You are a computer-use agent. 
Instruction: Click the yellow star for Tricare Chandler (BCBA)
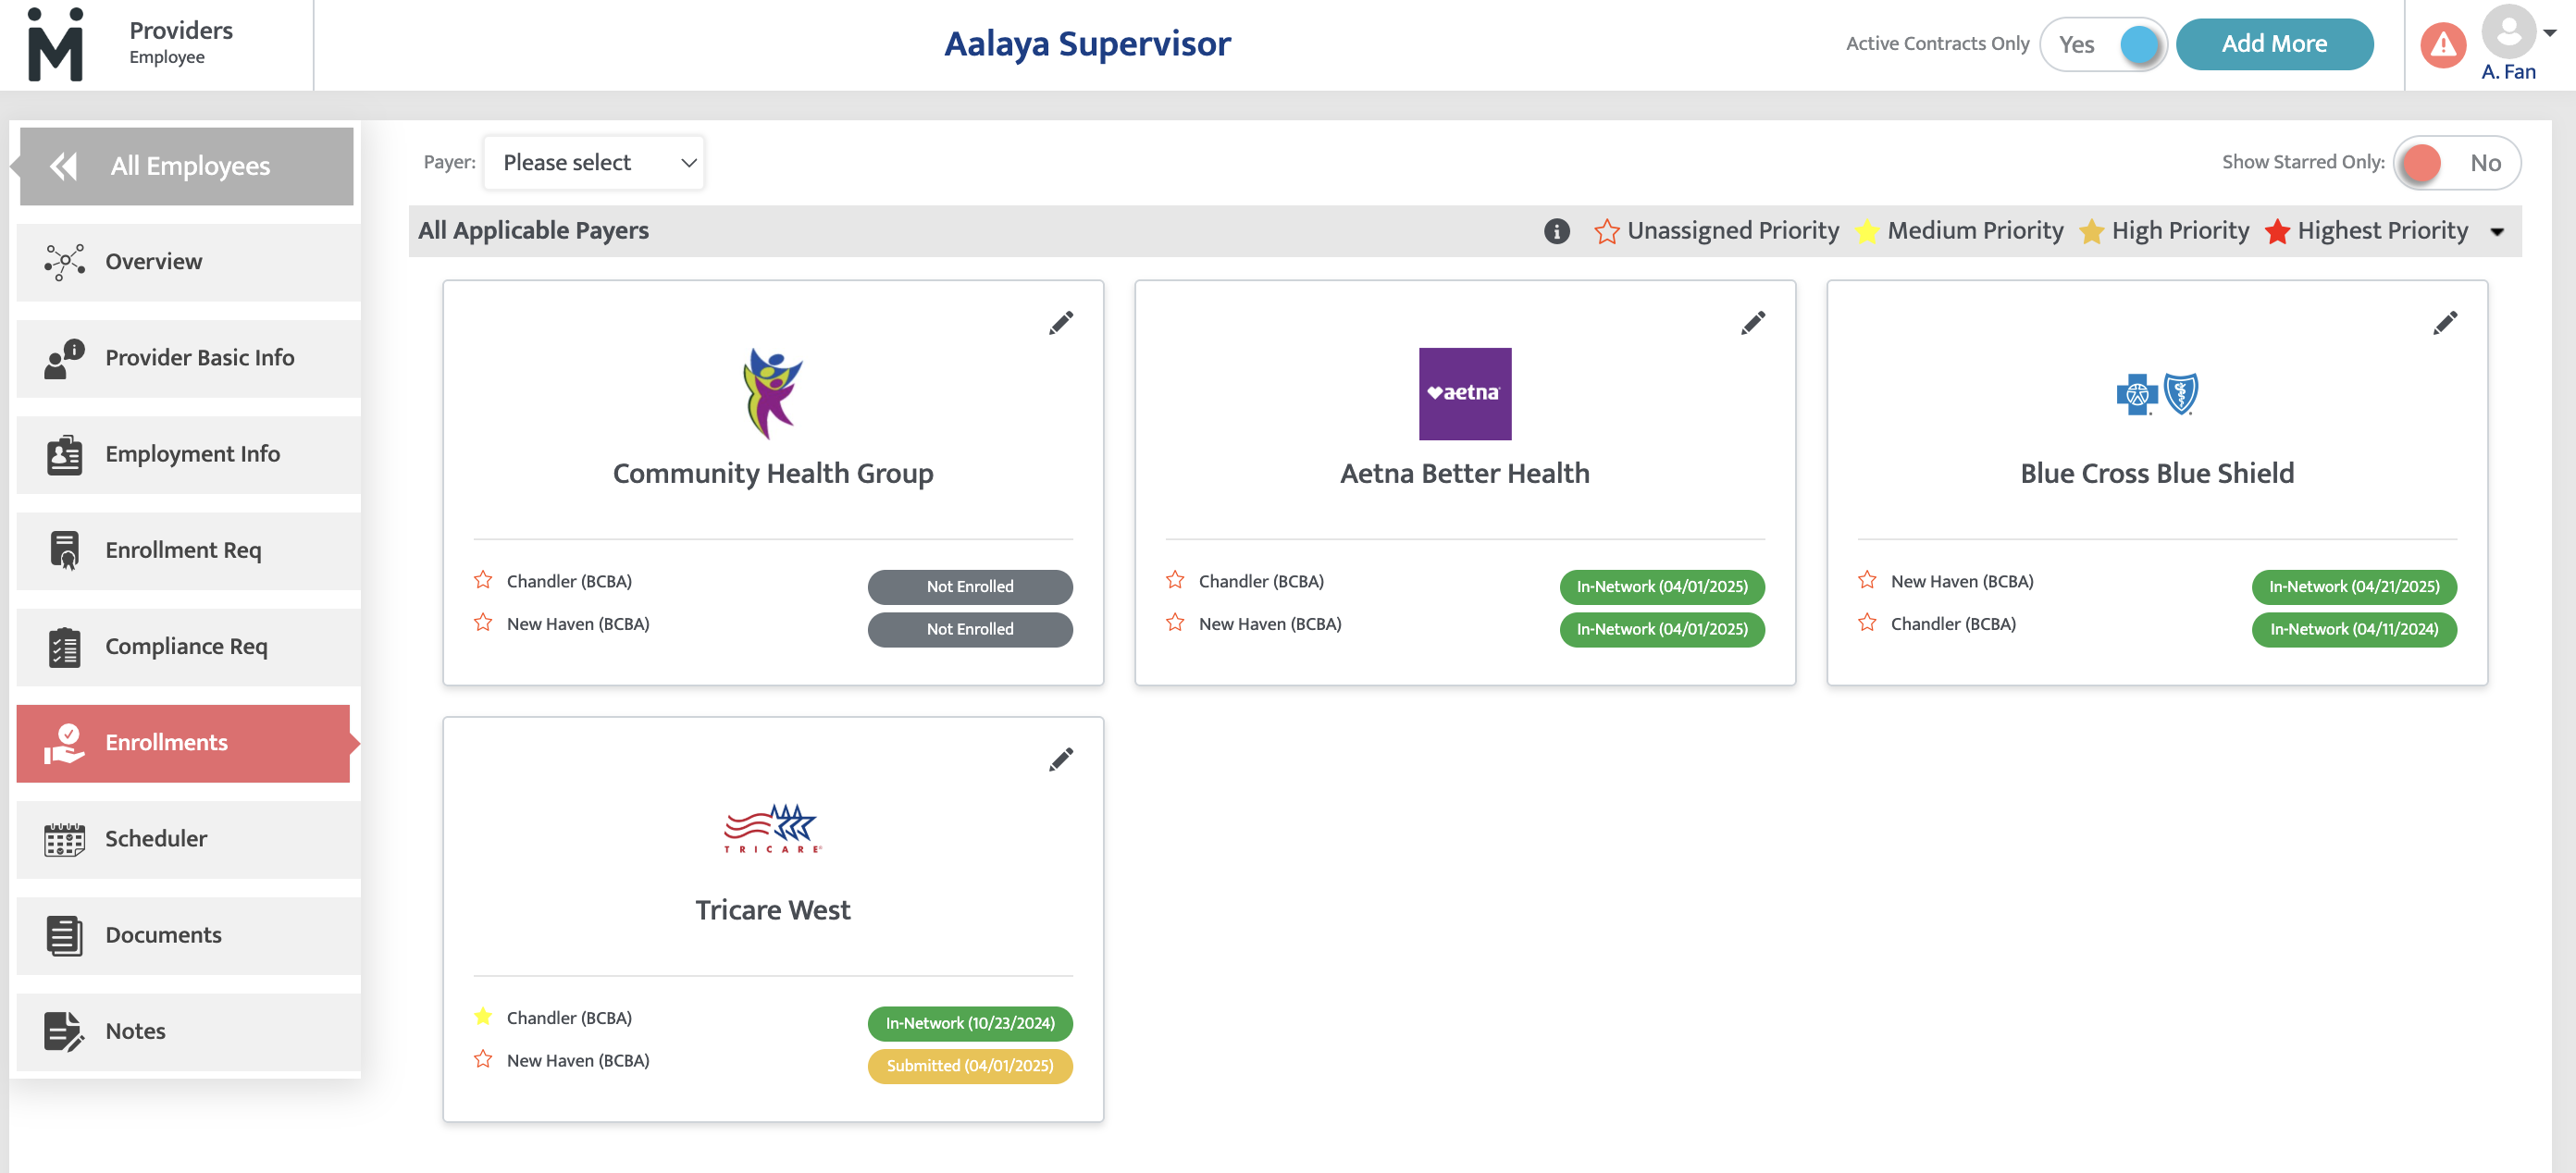coord(483,1017)
